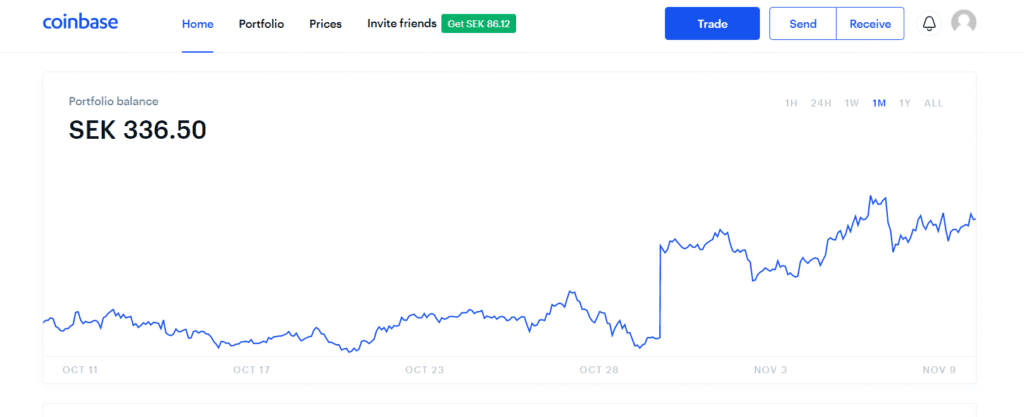
Task: Open the user profile avatar
Action: (963, 23)
